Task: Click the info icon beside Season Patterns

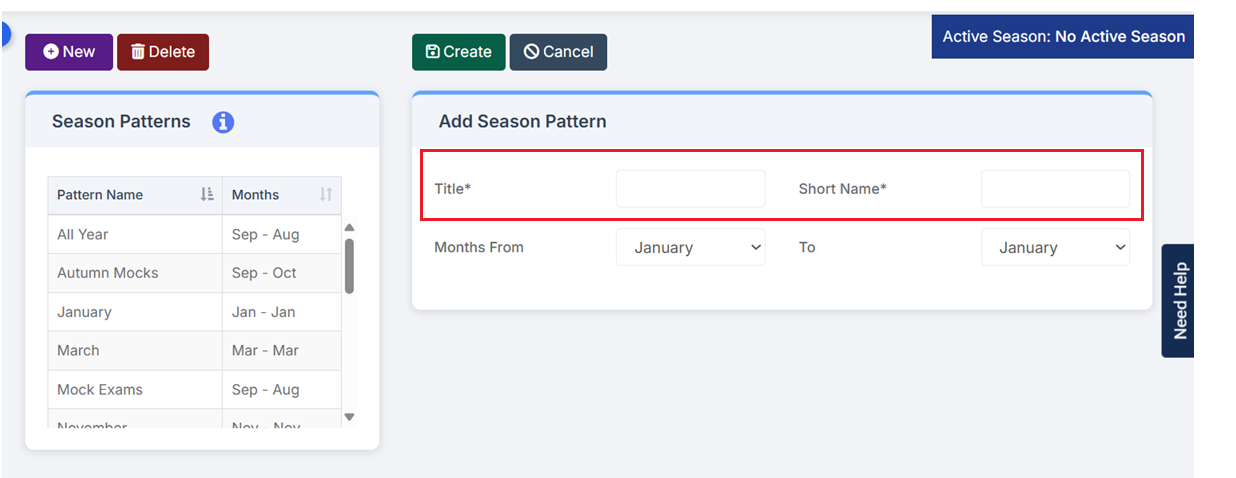Action: coord(223,122)
